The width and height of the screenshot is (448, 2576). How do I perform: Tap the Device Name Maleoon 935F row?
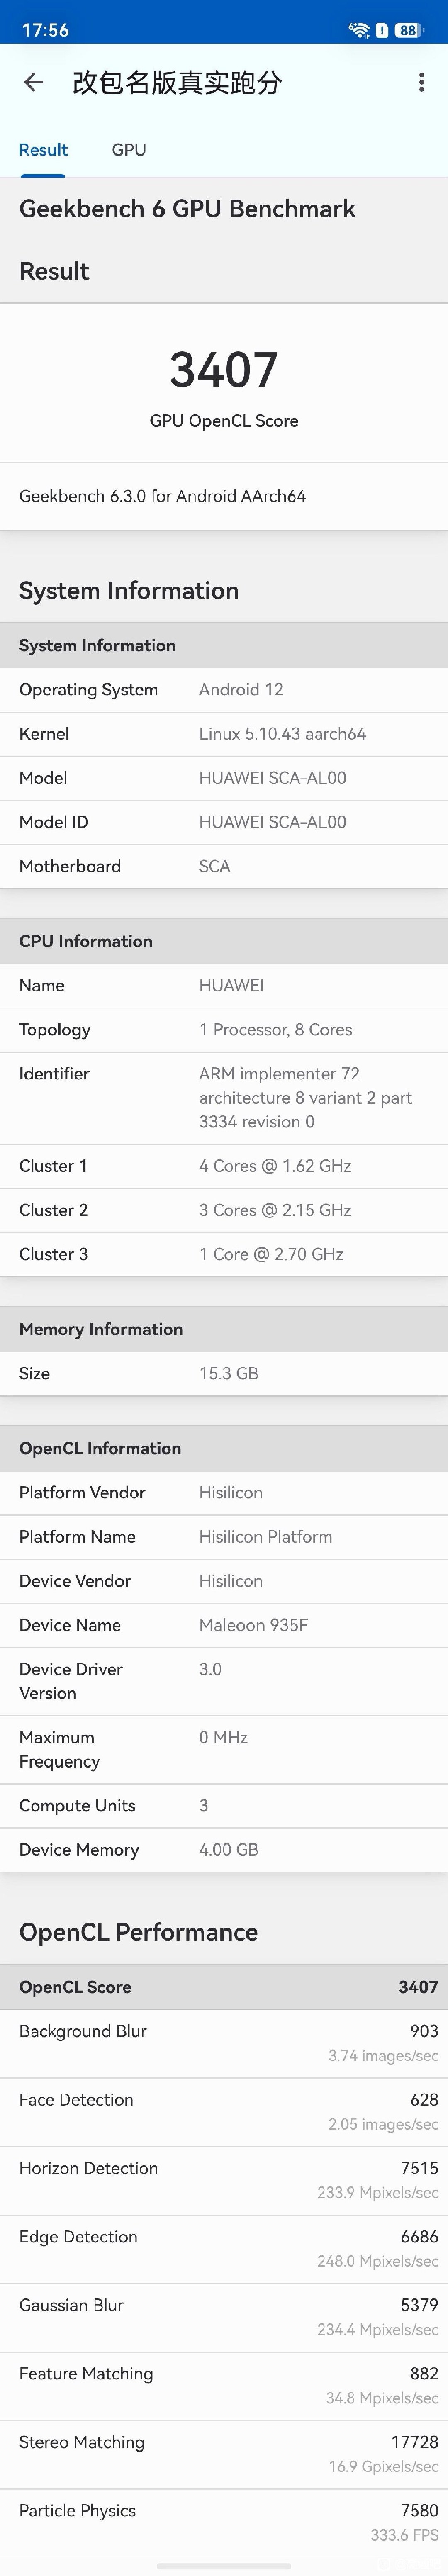coord(224,1625)
